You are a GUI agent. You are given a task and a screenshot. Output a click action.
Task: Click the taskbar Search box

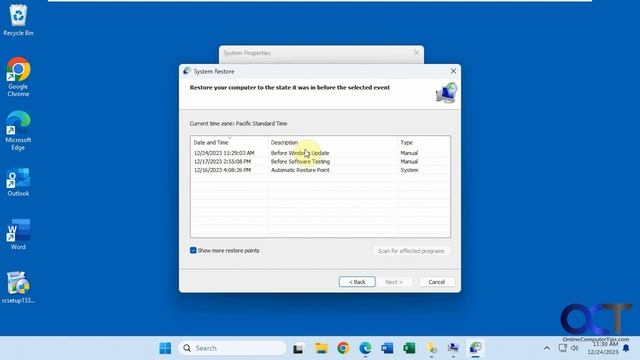[232, 348]
